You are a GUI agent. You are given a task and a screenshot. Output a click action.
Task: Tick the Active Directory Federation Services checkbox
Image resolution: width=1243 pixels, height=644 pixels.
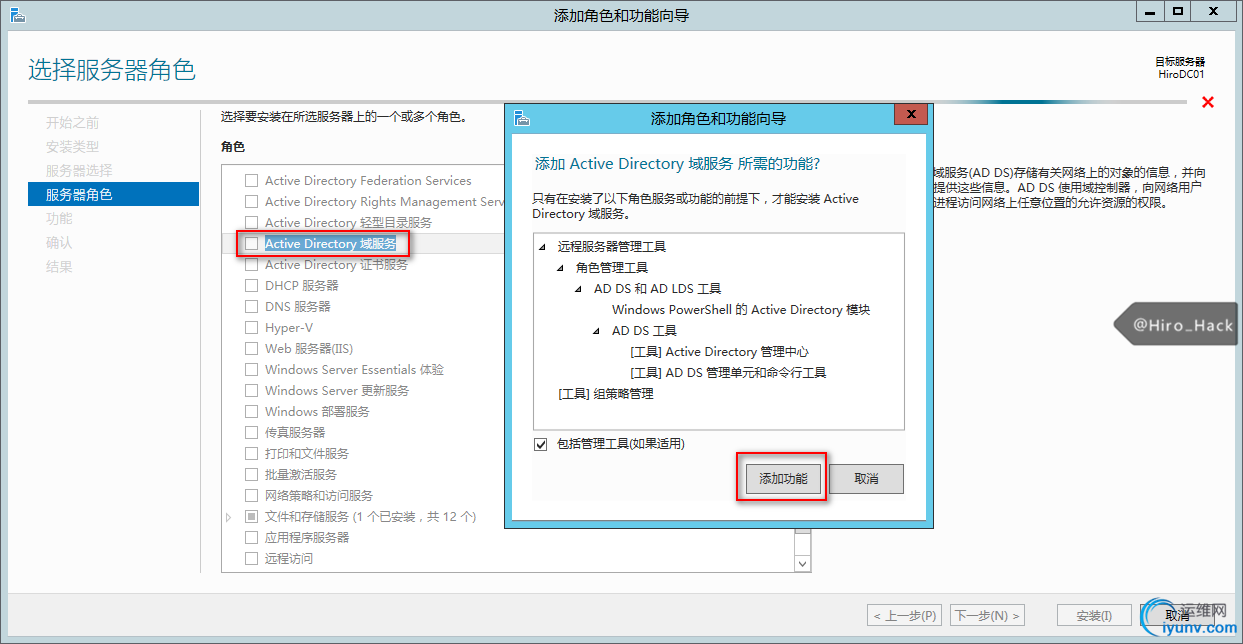tap(252, 181)
